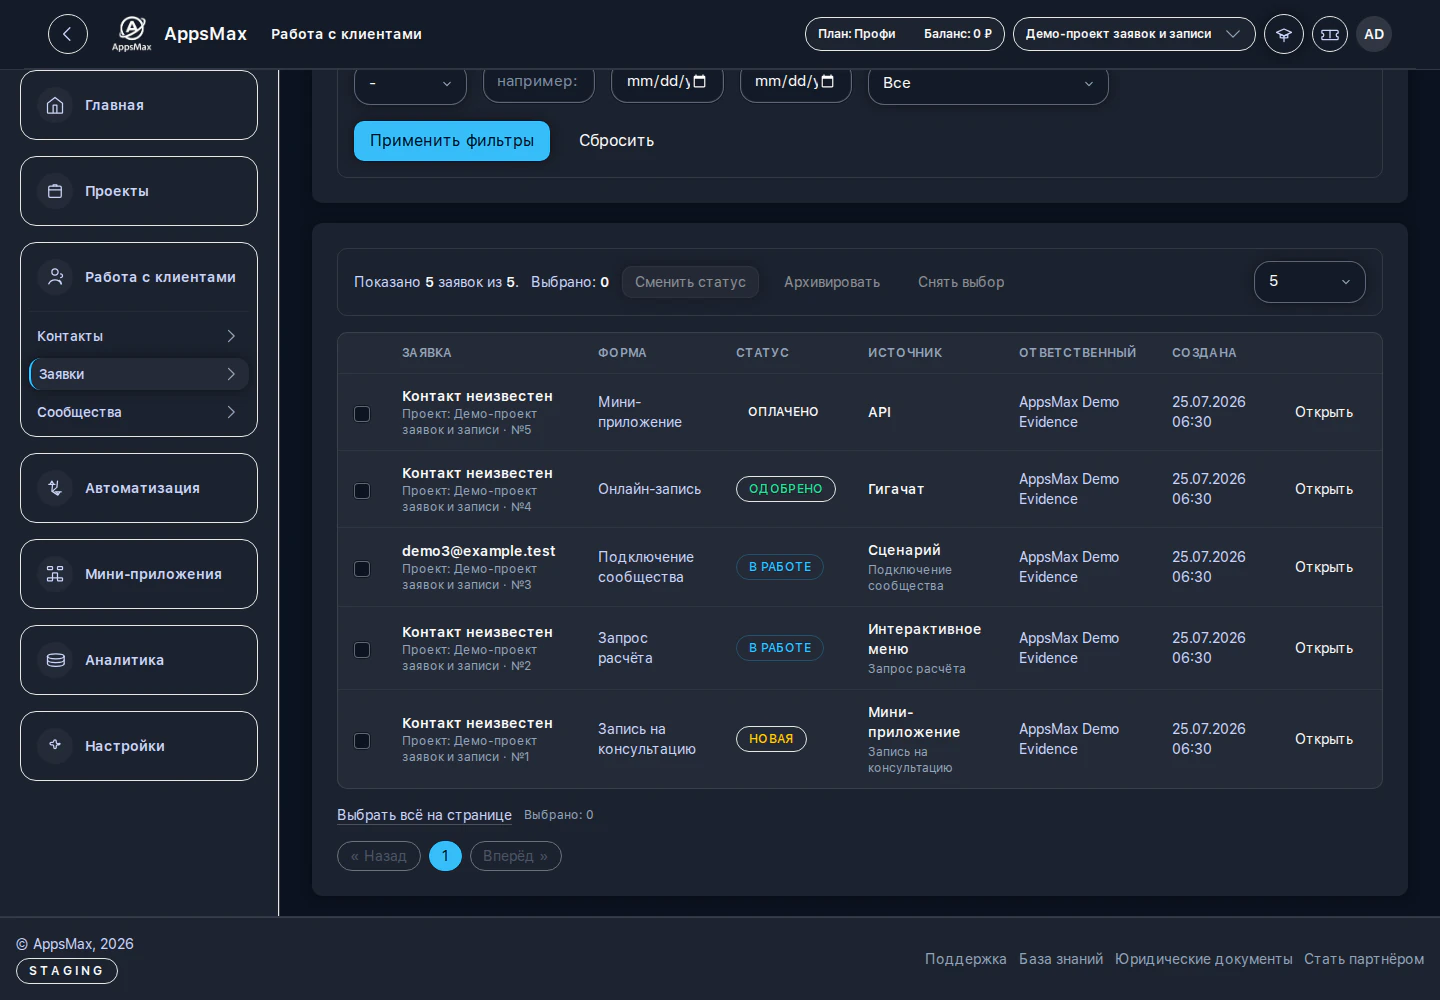Viewport: 1440px width, 1000px height.
Task: Click Архивировать button
Action: [x=832, y=282]
